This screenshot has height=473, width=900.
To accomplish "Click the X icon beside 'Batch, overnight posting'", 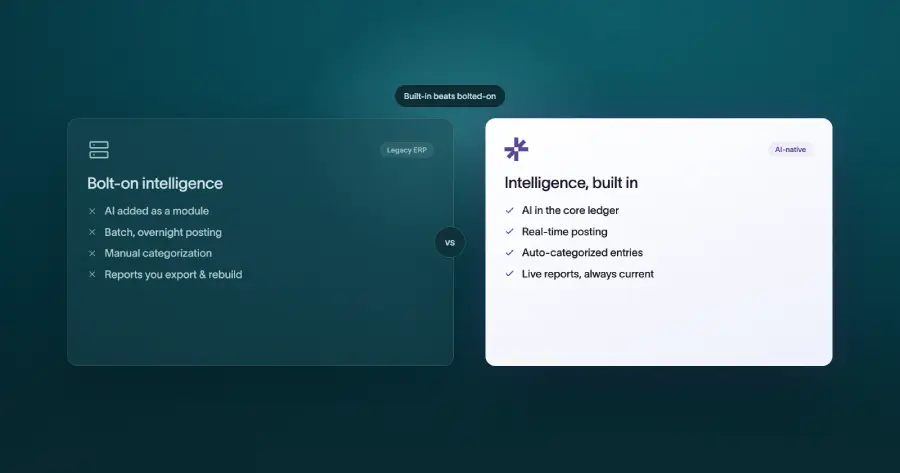I will pos(92,232).
